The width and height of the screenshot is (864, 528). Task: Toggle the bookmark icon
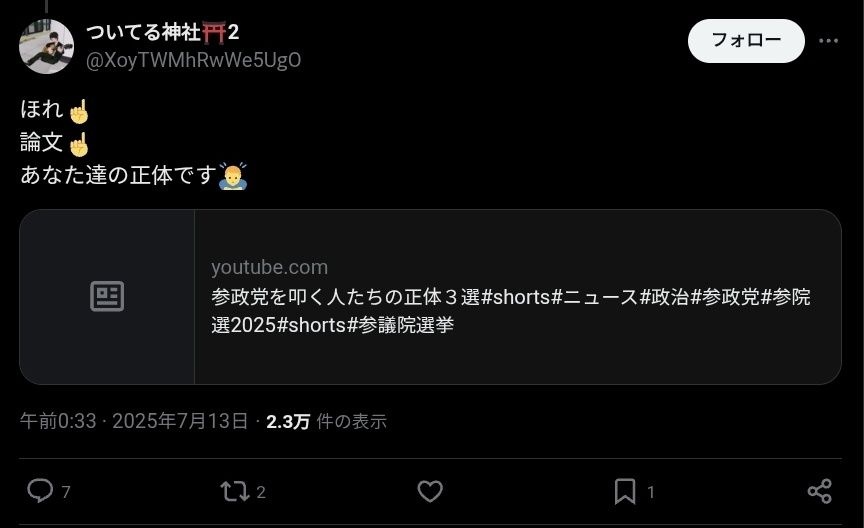pyautogui.click(x=625, y=491)
